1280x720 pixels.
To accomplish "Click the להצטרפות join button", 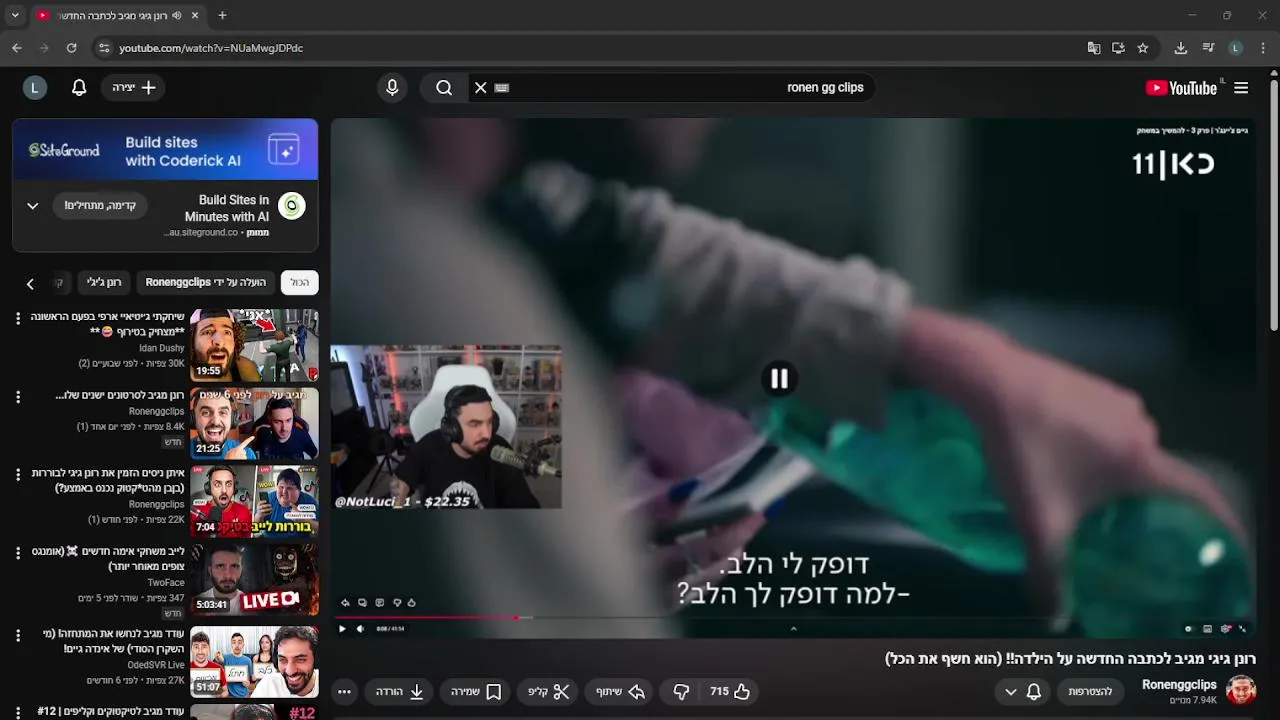I will (1090, 691).
